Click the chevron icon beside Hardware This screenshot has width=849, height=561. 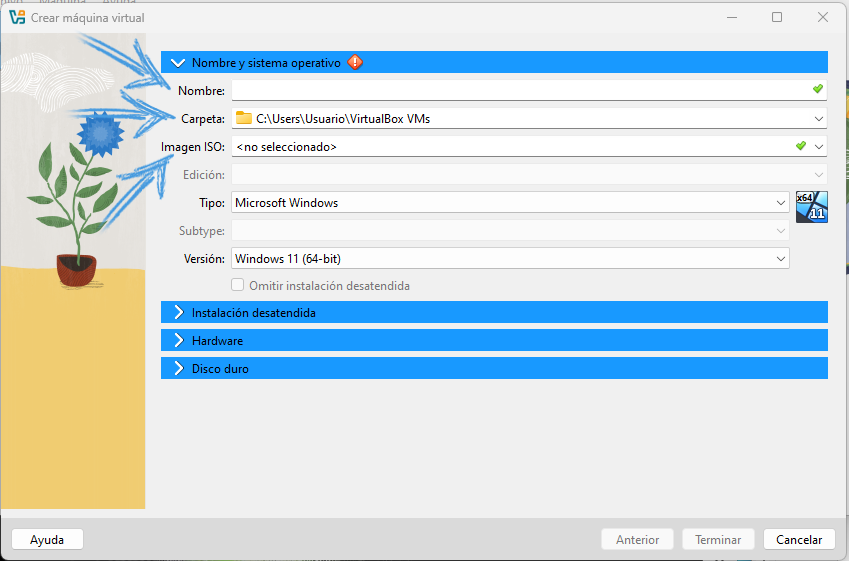click(x=178, y=341)
